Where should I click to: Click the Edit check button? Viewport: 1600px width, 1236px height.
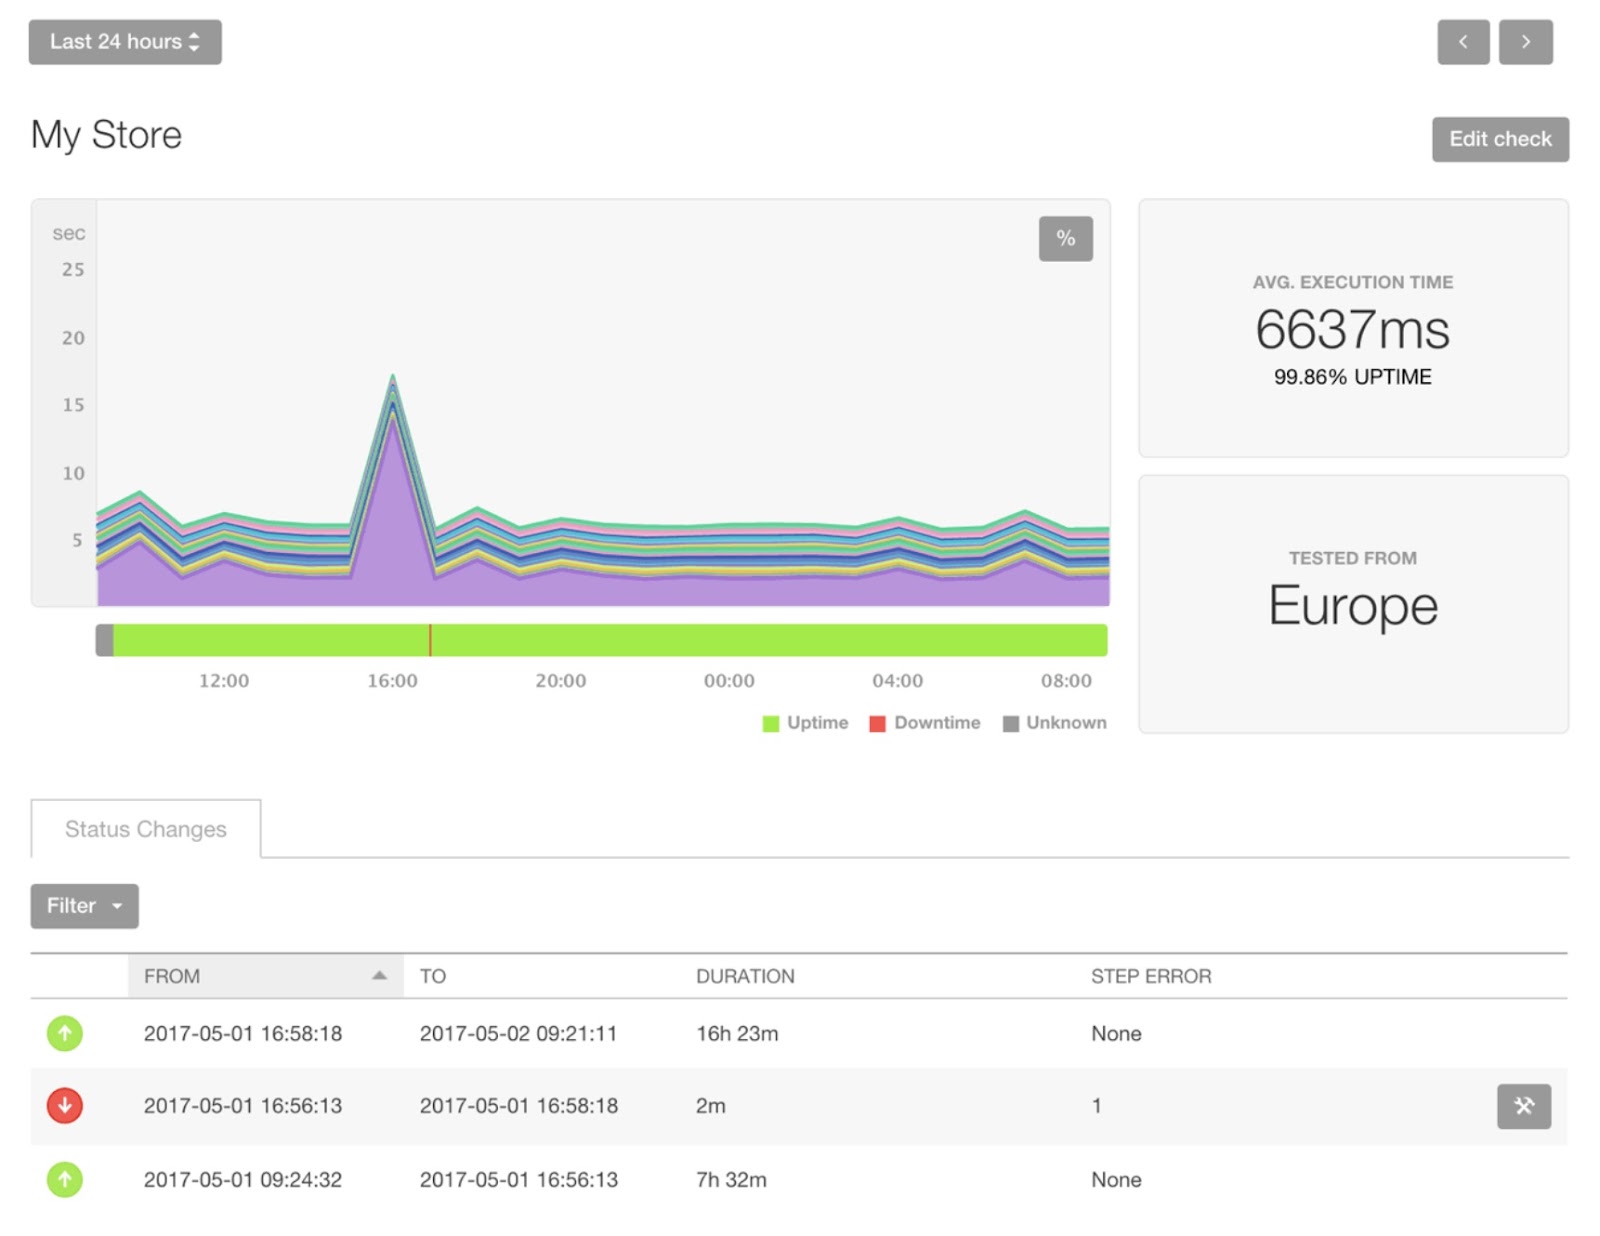coord(1500,139)
